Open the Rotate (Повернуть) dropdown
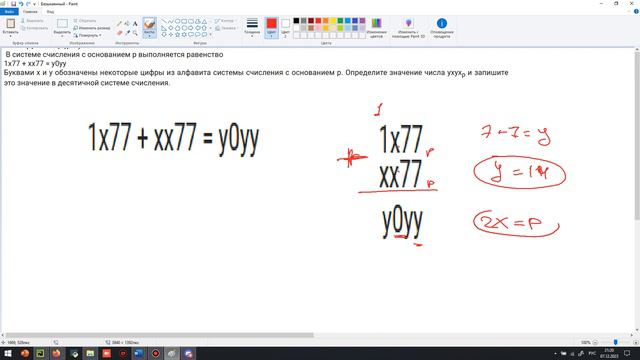 [x=87, y=35]
